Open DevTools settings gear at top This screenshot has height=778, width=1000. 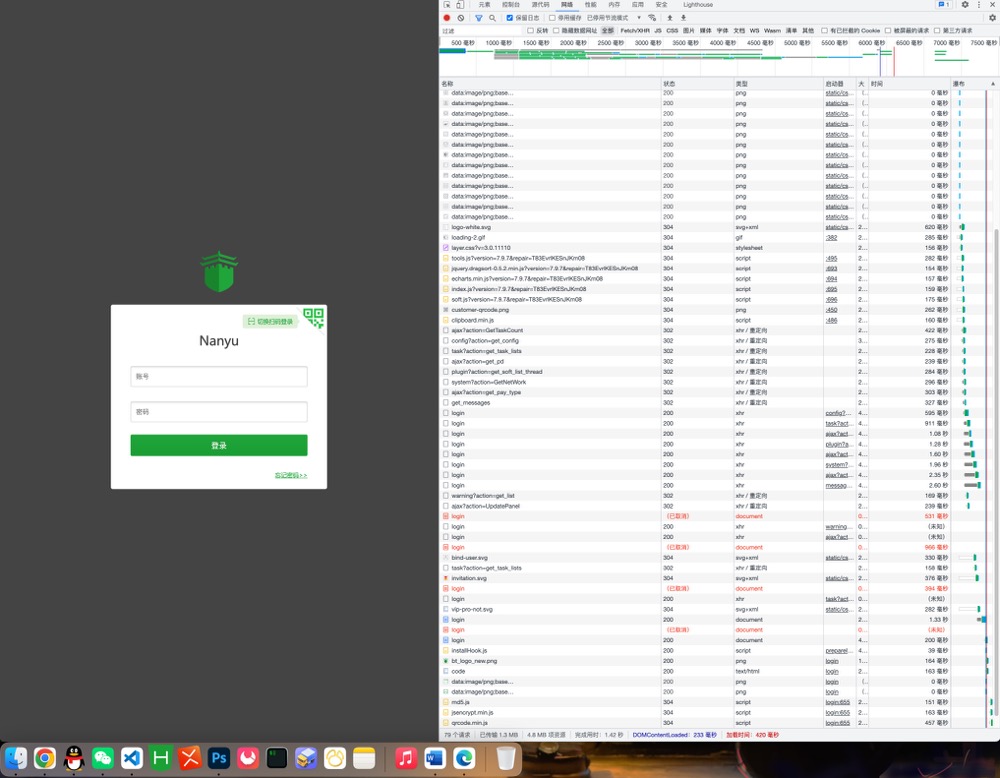tap(965, 4)
